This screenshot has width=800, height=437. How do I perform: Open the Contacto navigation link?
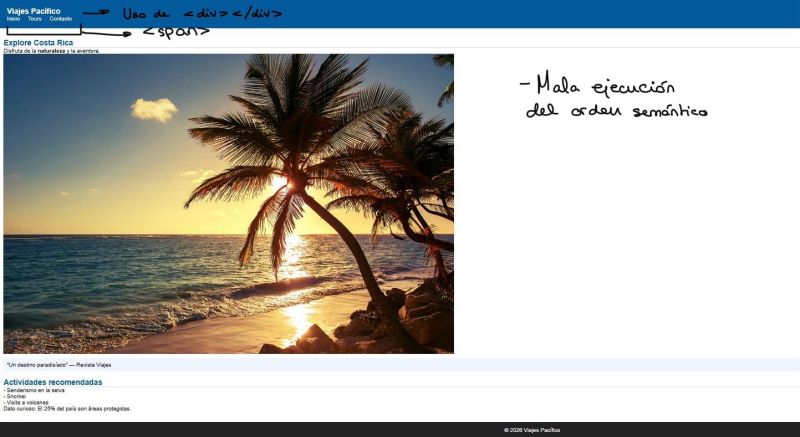tap(61, 19)
